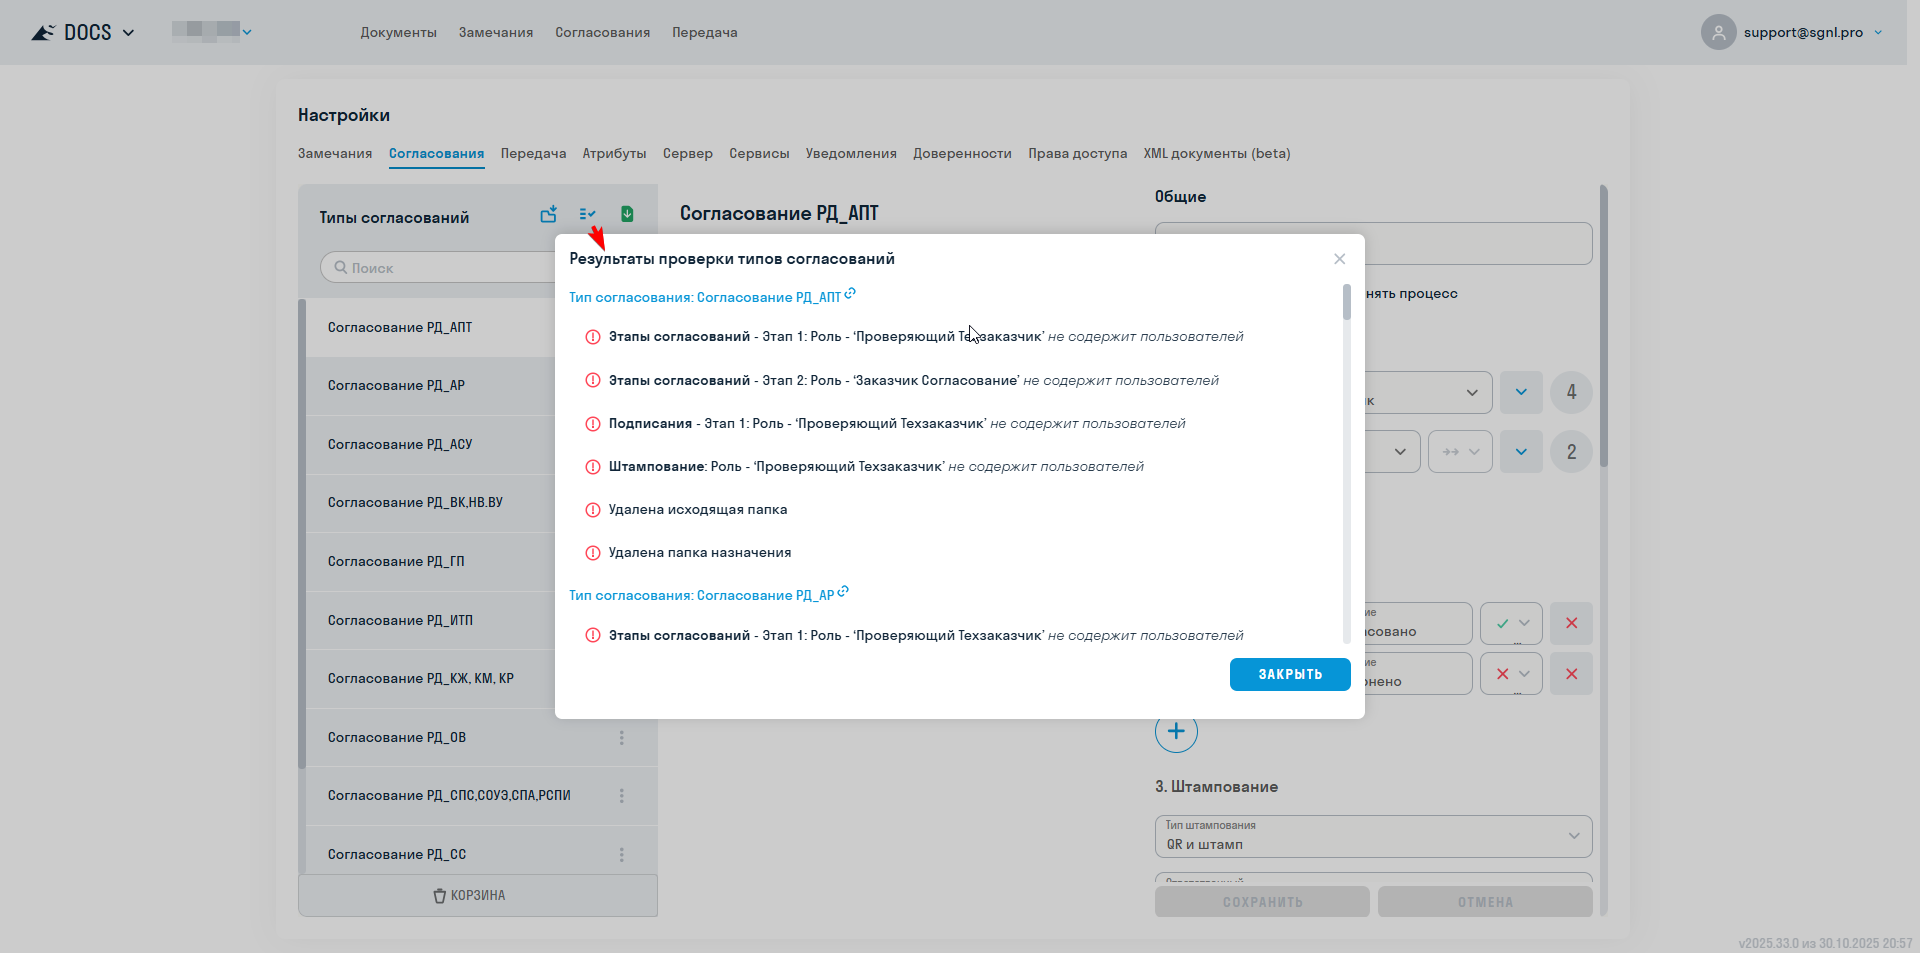
Task: Click the DOCS logo icon
Action: click(42, 31)
